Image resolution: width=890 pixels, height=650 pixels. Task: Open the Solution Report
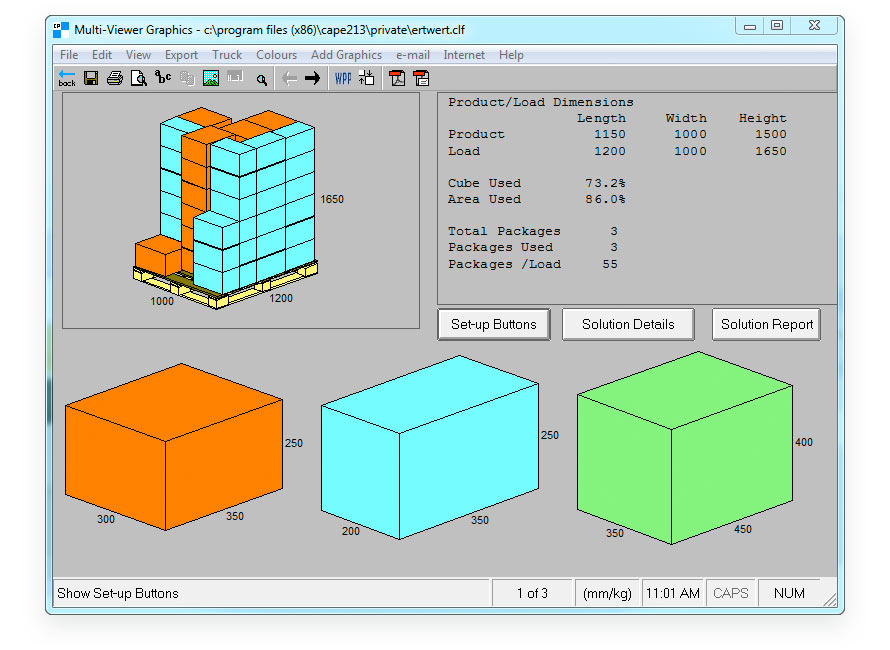766,324
